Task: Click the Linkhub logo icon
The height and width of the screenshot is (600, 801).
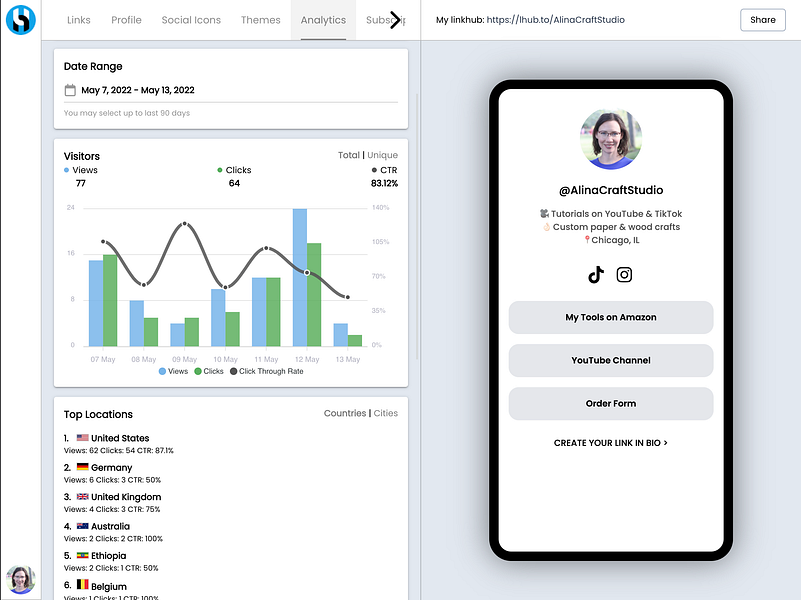Action: click(x=21, y=20)
